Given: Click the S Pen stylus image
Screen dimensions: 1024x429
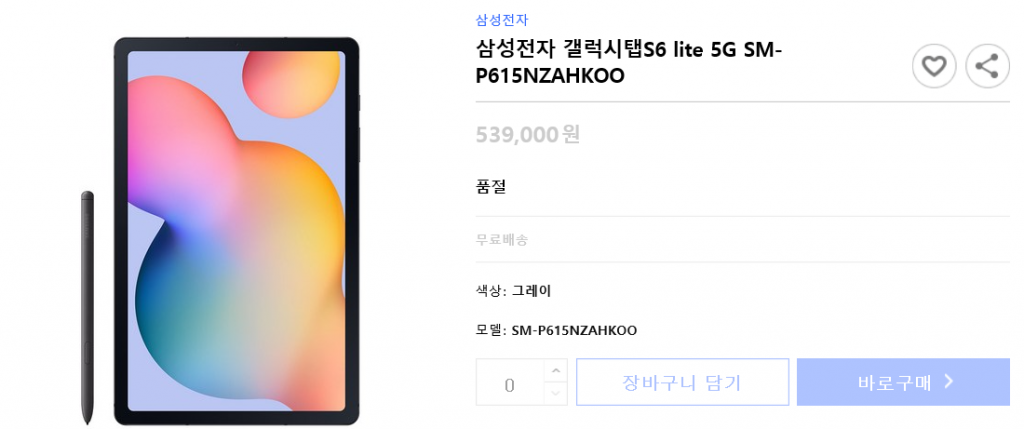Looking at the screenshot, I should (87, 308).
